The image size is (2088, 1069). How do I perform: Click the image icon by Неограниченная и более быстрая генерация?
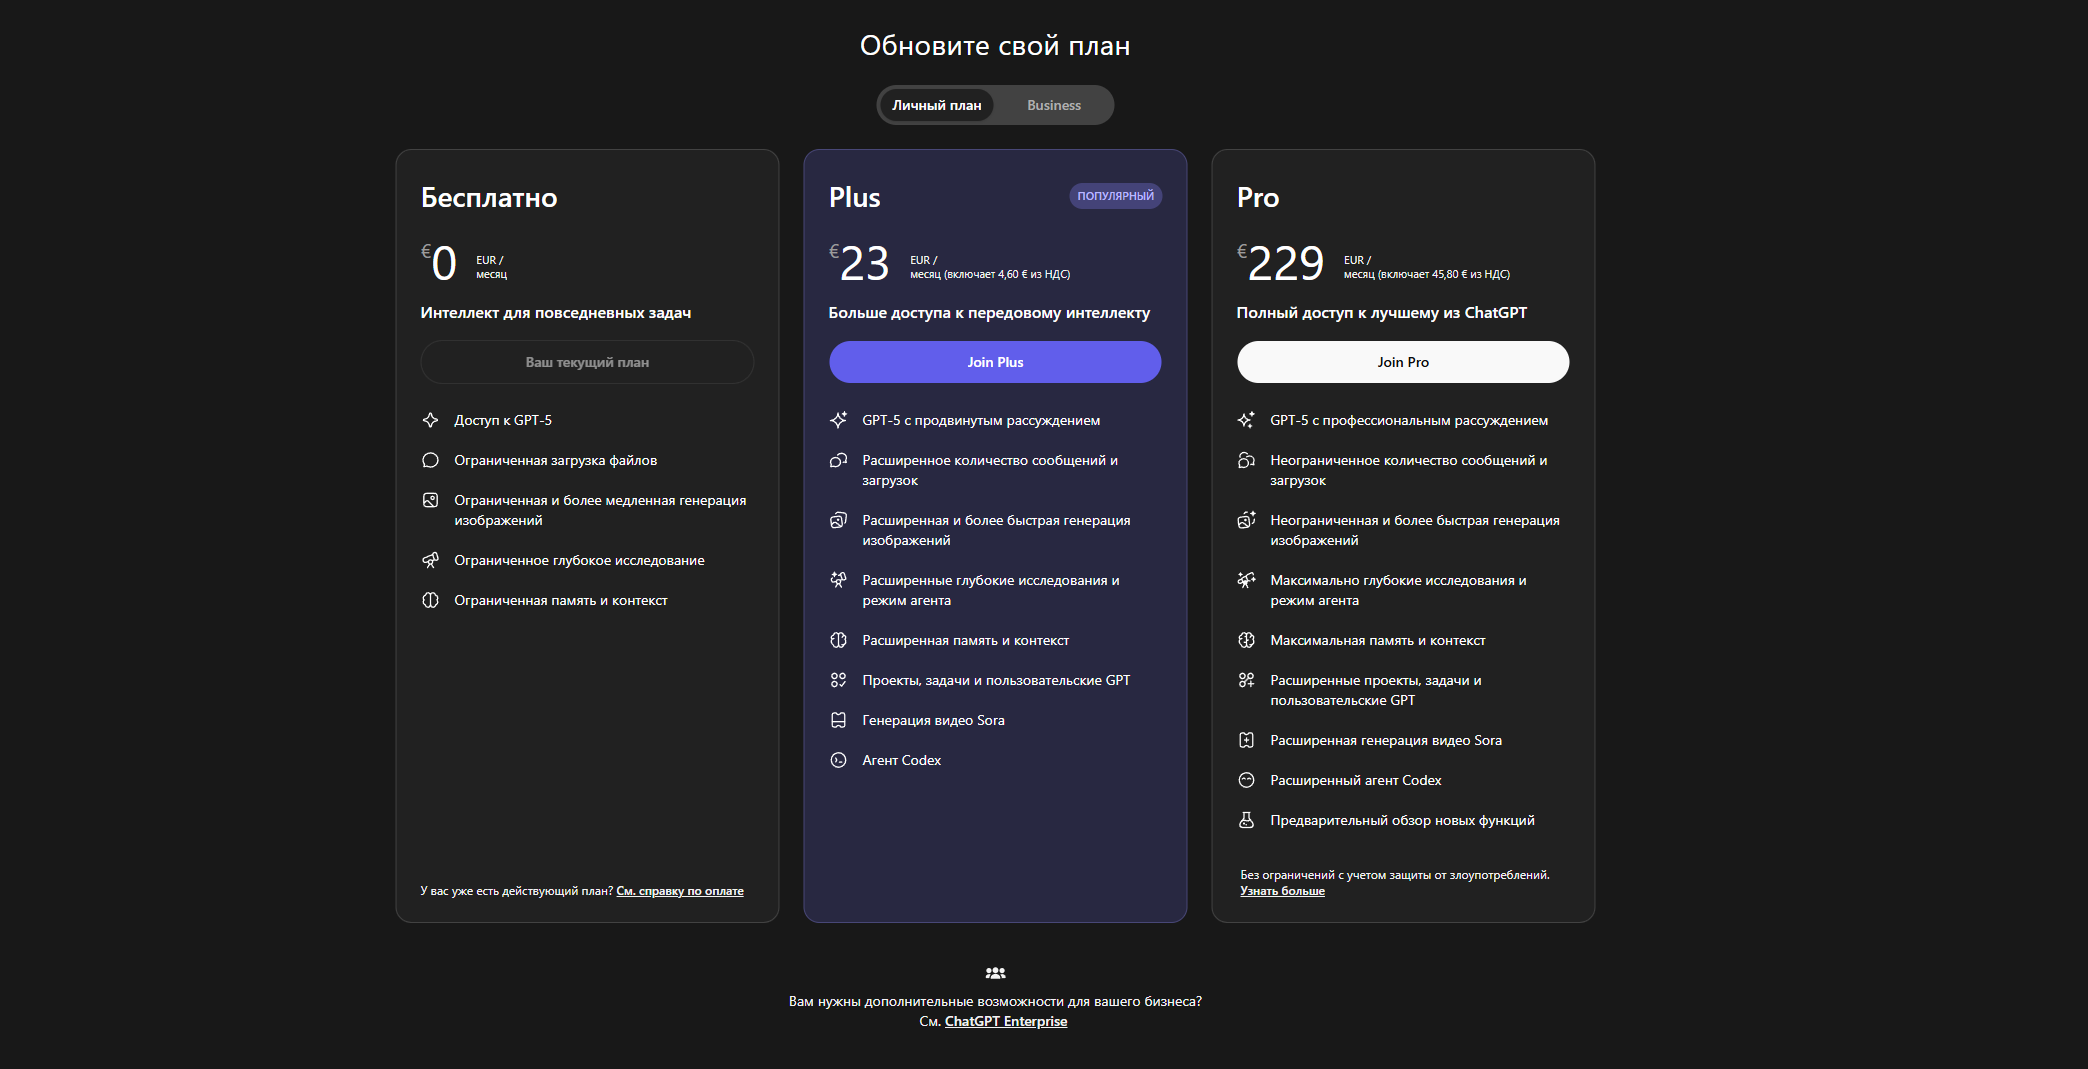pos(1246,520)
